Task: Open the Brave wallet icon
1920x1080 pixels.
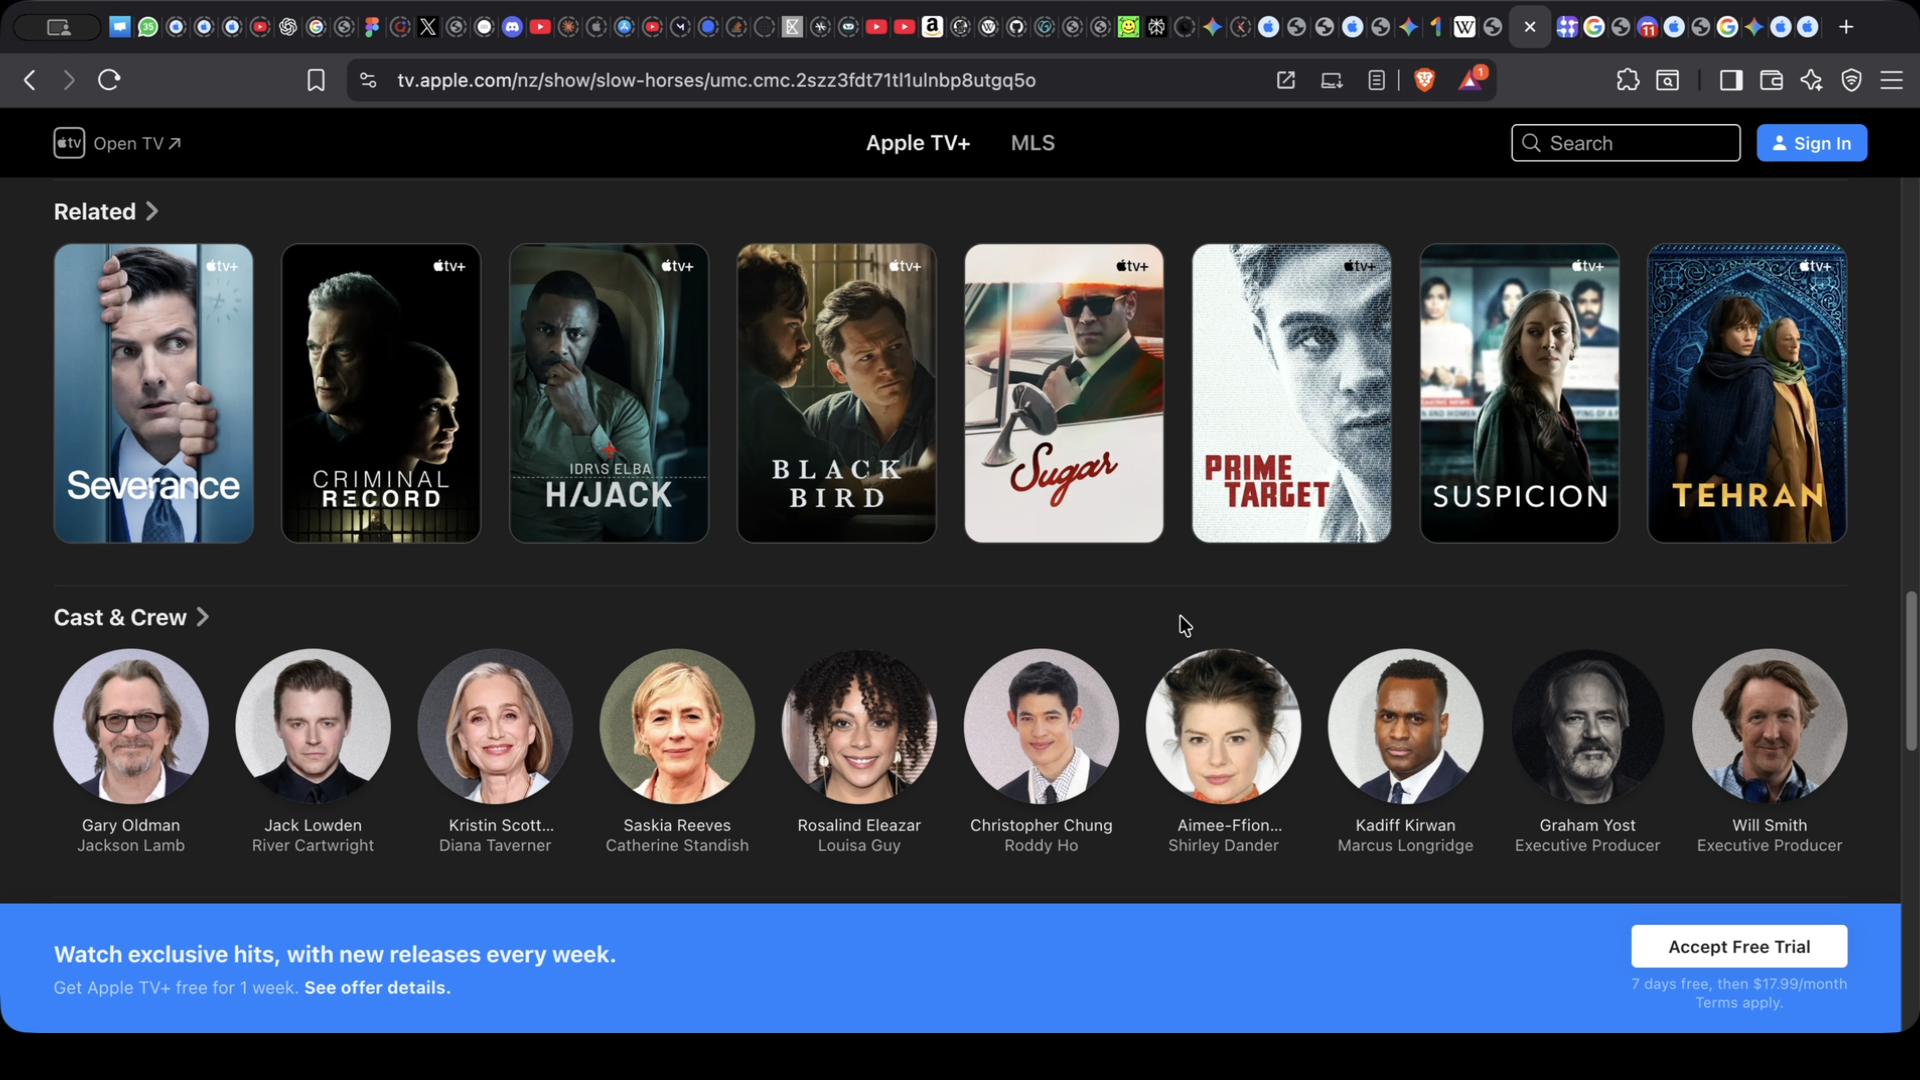Action: tap(1771, 80)
